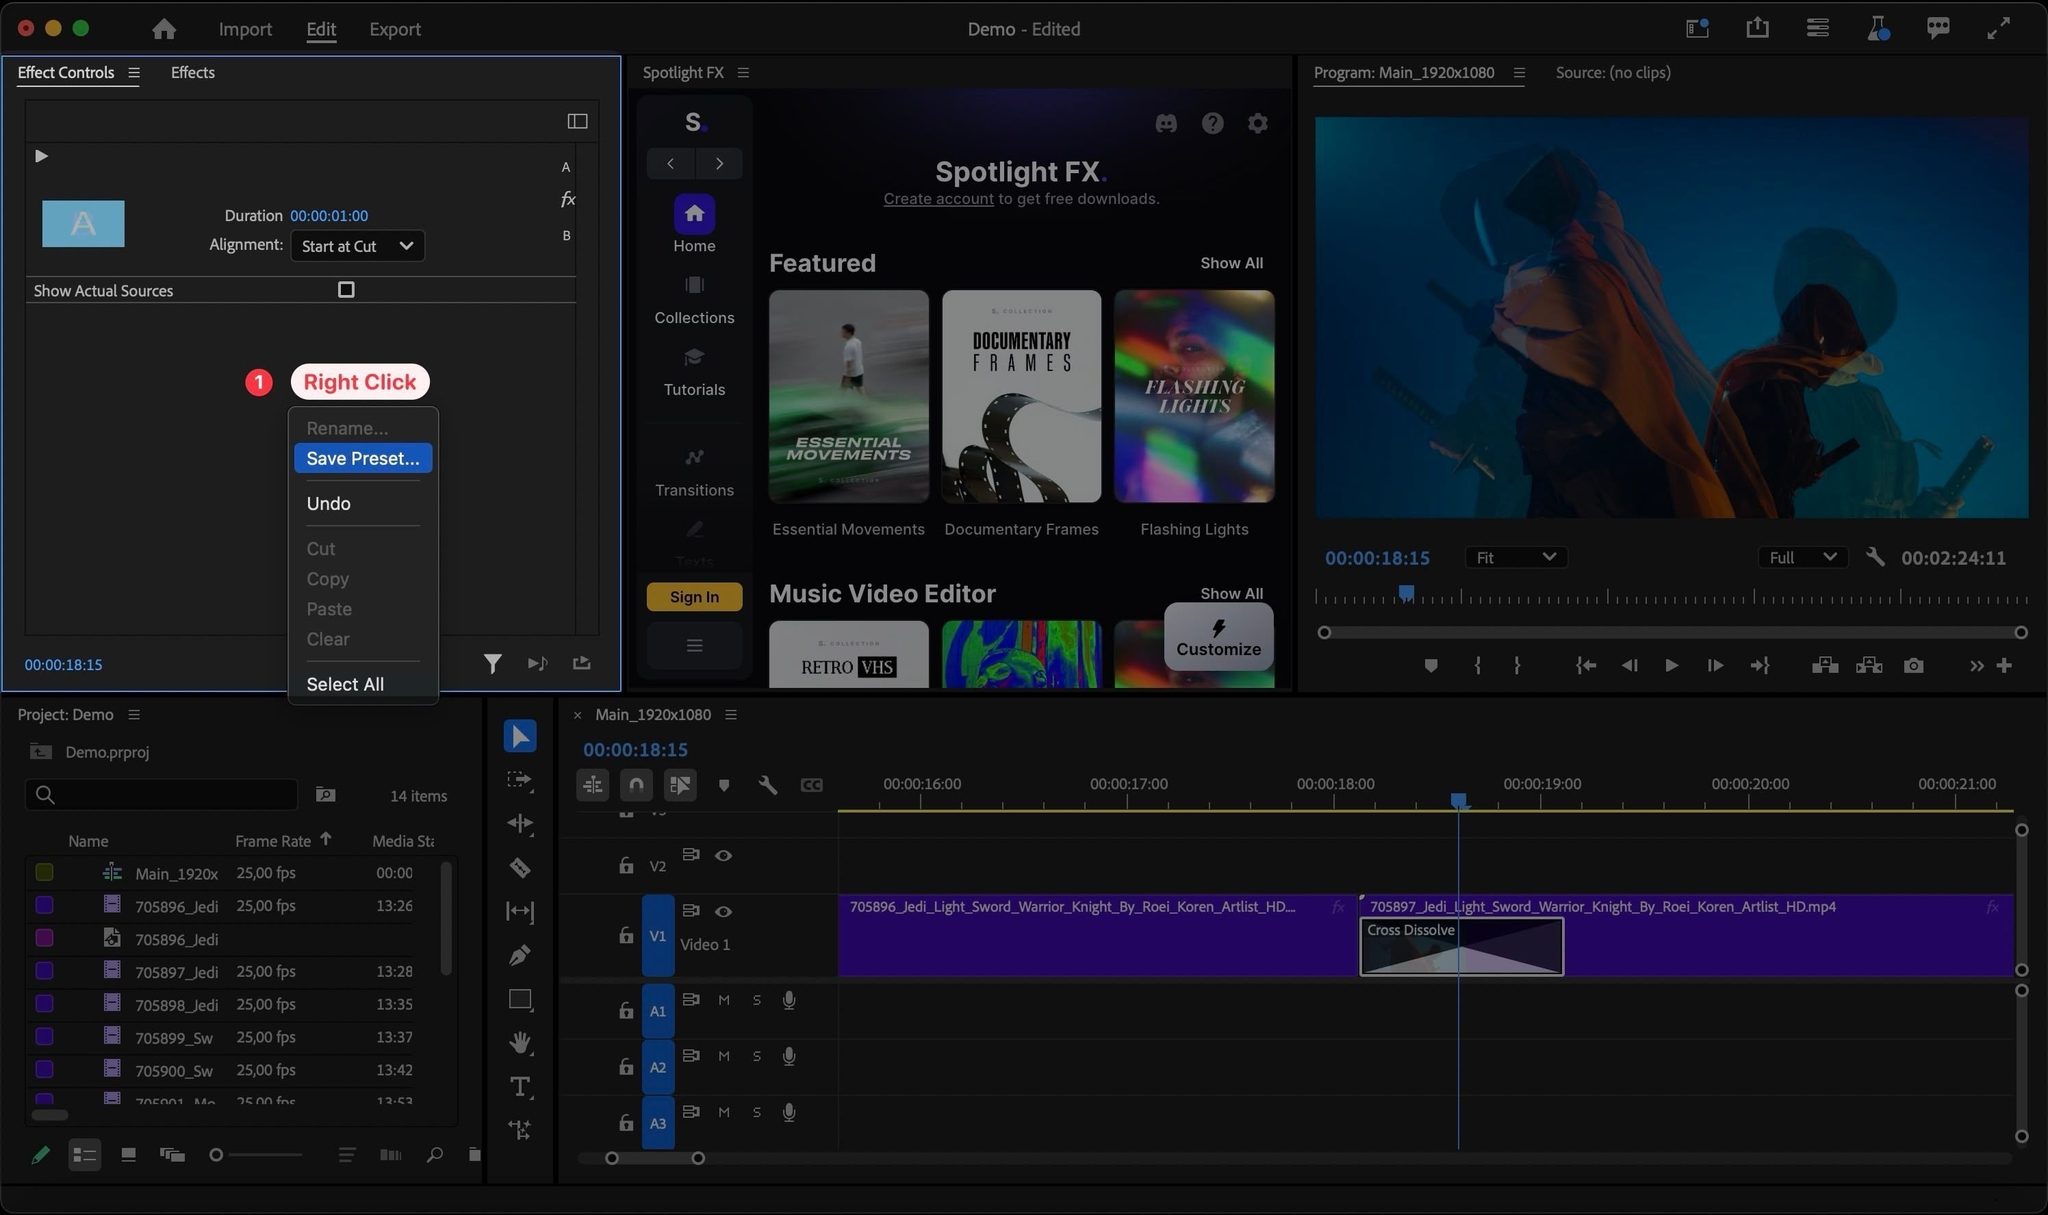Toggle linked selection in timeline
The image size is (2048, 1215).
pos(680,785)
